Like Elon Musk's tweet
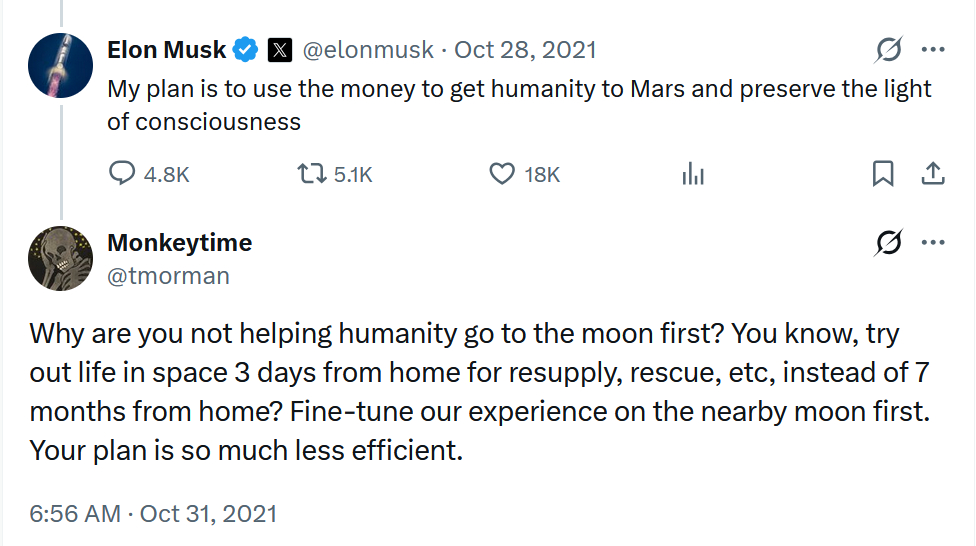This screenshot has width=976, height=546. [x=502, y=174]
